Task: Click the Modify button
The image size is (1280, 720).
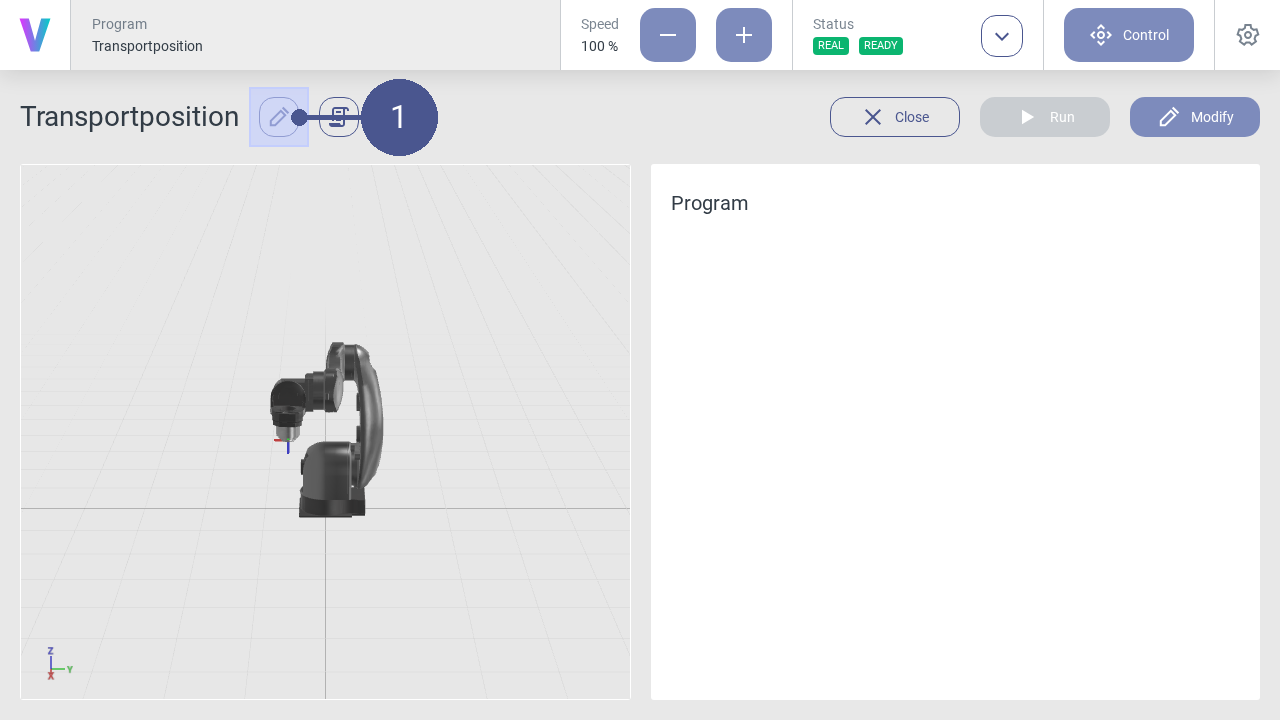Action: 1195,117
